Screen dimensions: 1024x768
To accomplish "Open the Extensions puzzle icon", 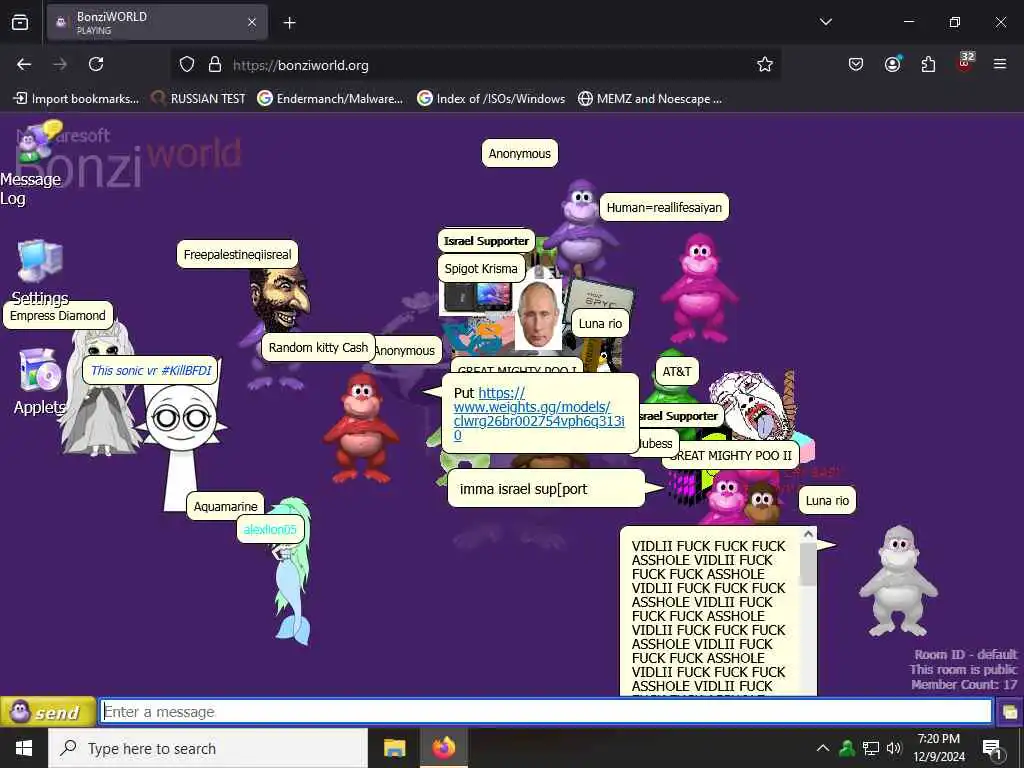I will click(x=928, y=65).
